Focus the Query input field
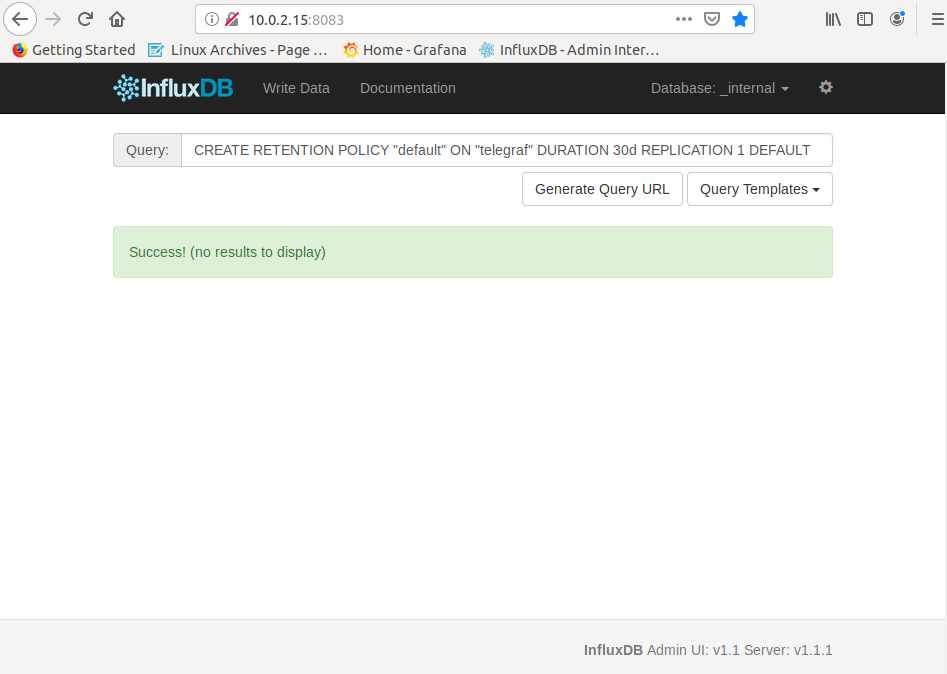The image size is (947, 674). coord(507,150)
